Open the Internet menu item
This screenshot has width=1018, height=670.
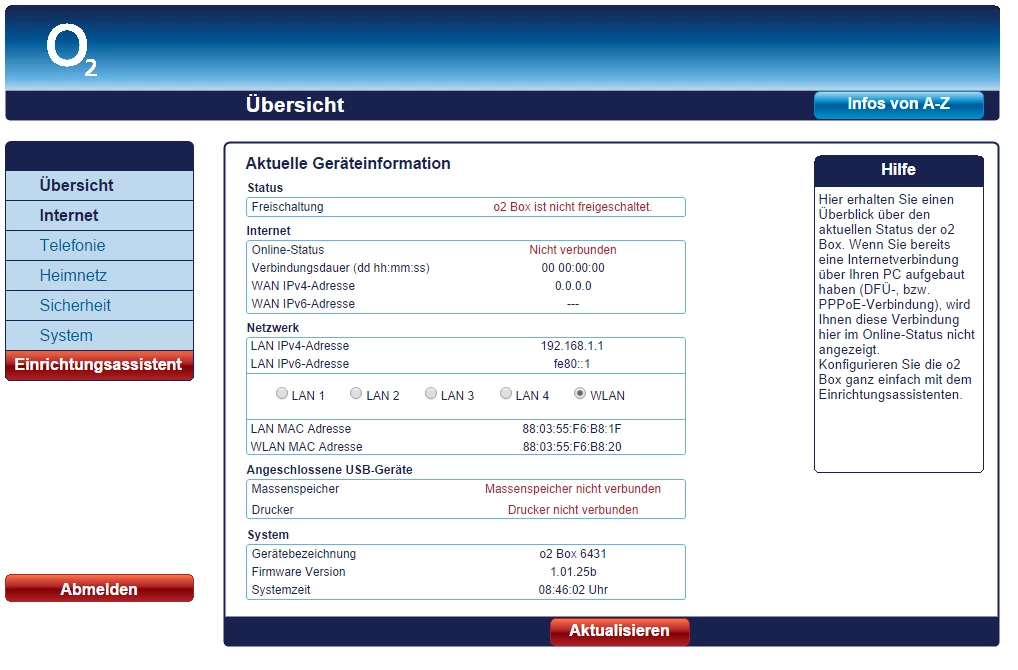tap(99, 216)
